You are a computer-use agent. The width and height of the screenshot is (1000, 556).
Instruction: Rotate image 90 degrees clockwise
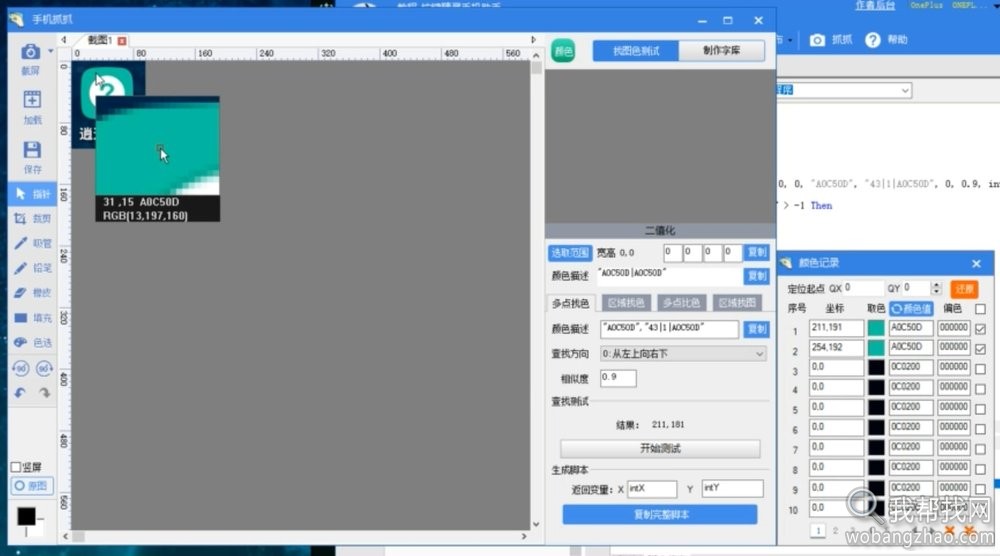click(44, 369)
